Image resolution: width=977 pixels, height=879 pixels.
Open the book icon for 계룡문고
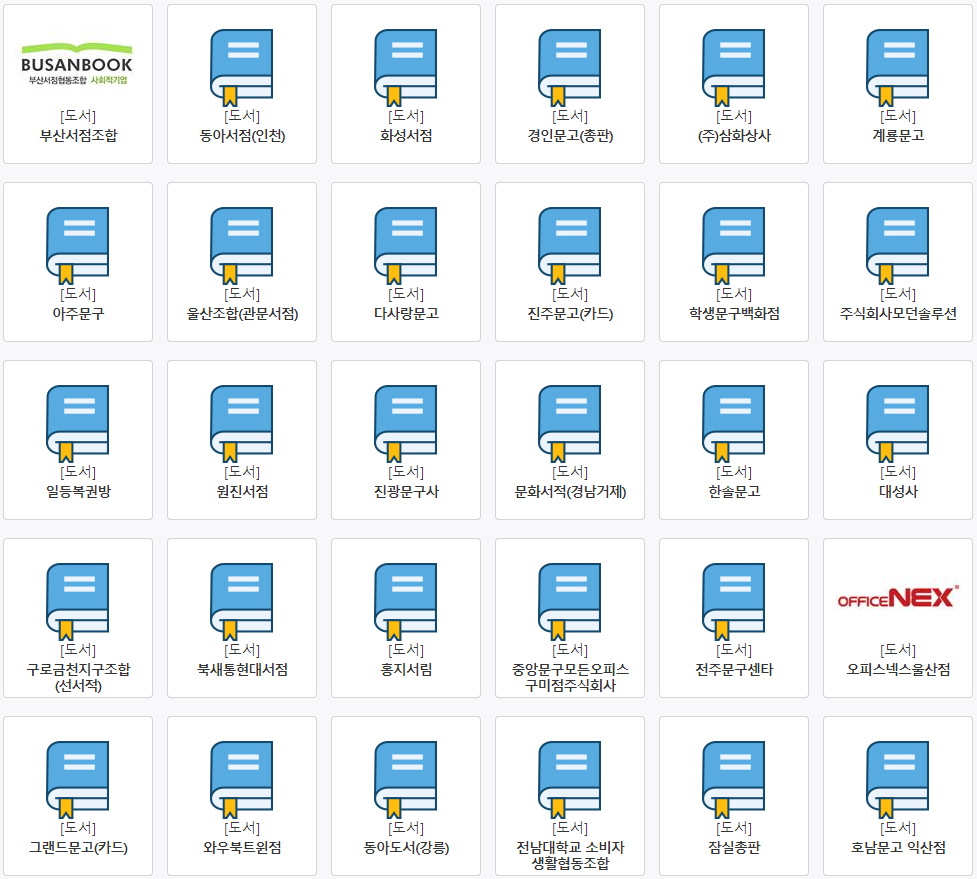tap(897, 67)
